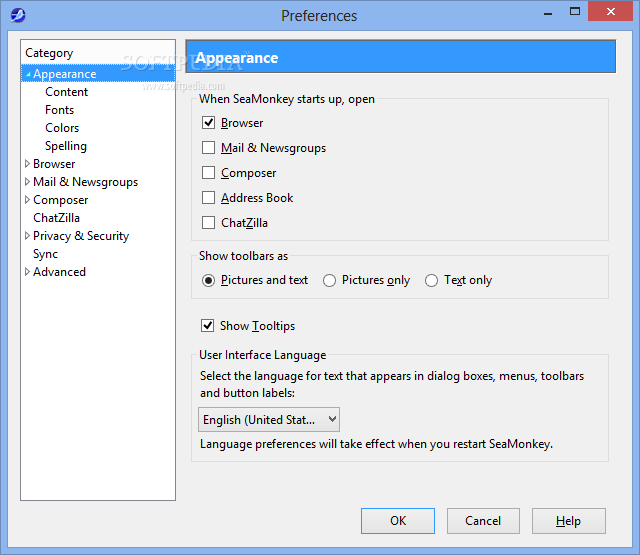Enable Mail & Newsgroups at startup
640x555 pixels.
208,147
